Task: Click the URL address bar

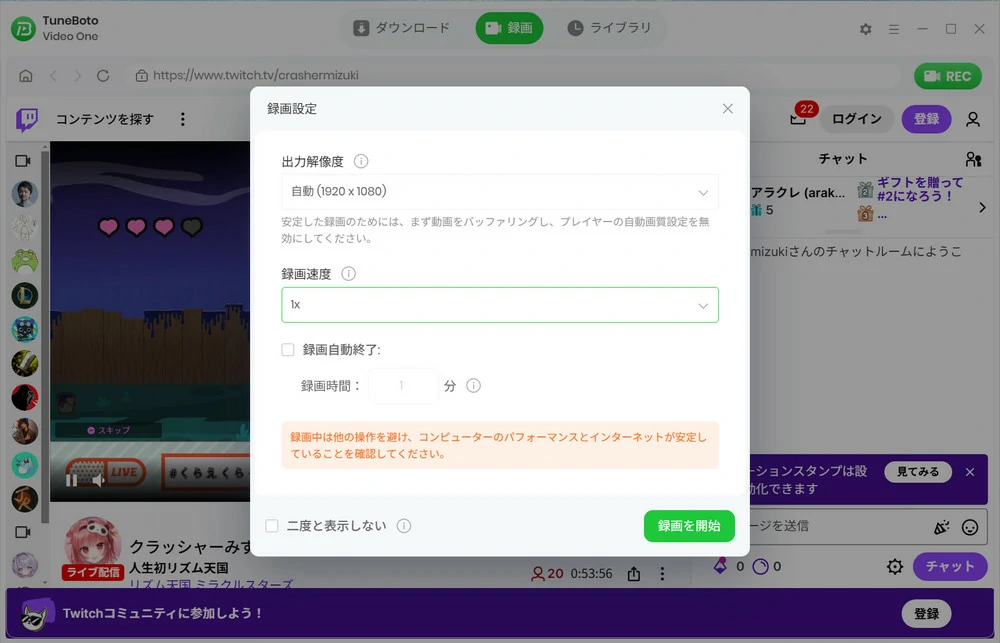Action: point(513,76)
